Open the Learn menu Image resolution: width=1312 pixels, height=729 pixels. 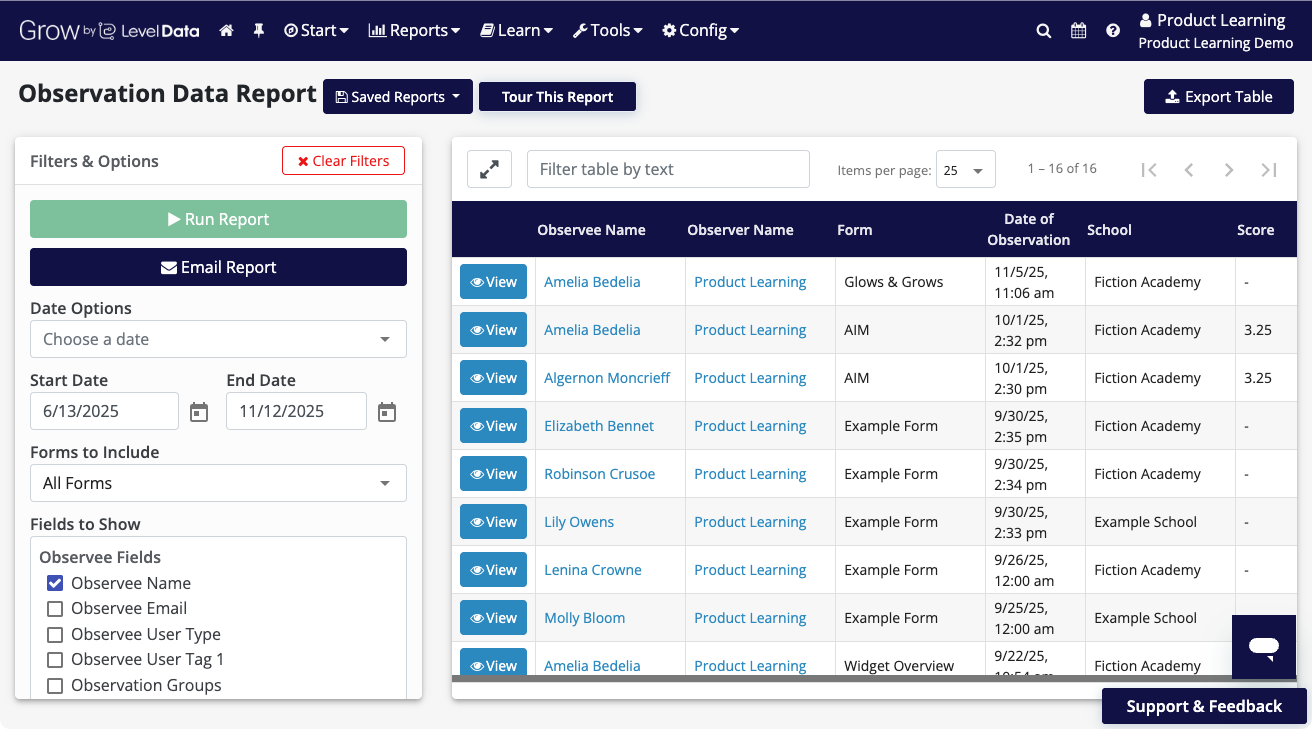tap(516, 31)
